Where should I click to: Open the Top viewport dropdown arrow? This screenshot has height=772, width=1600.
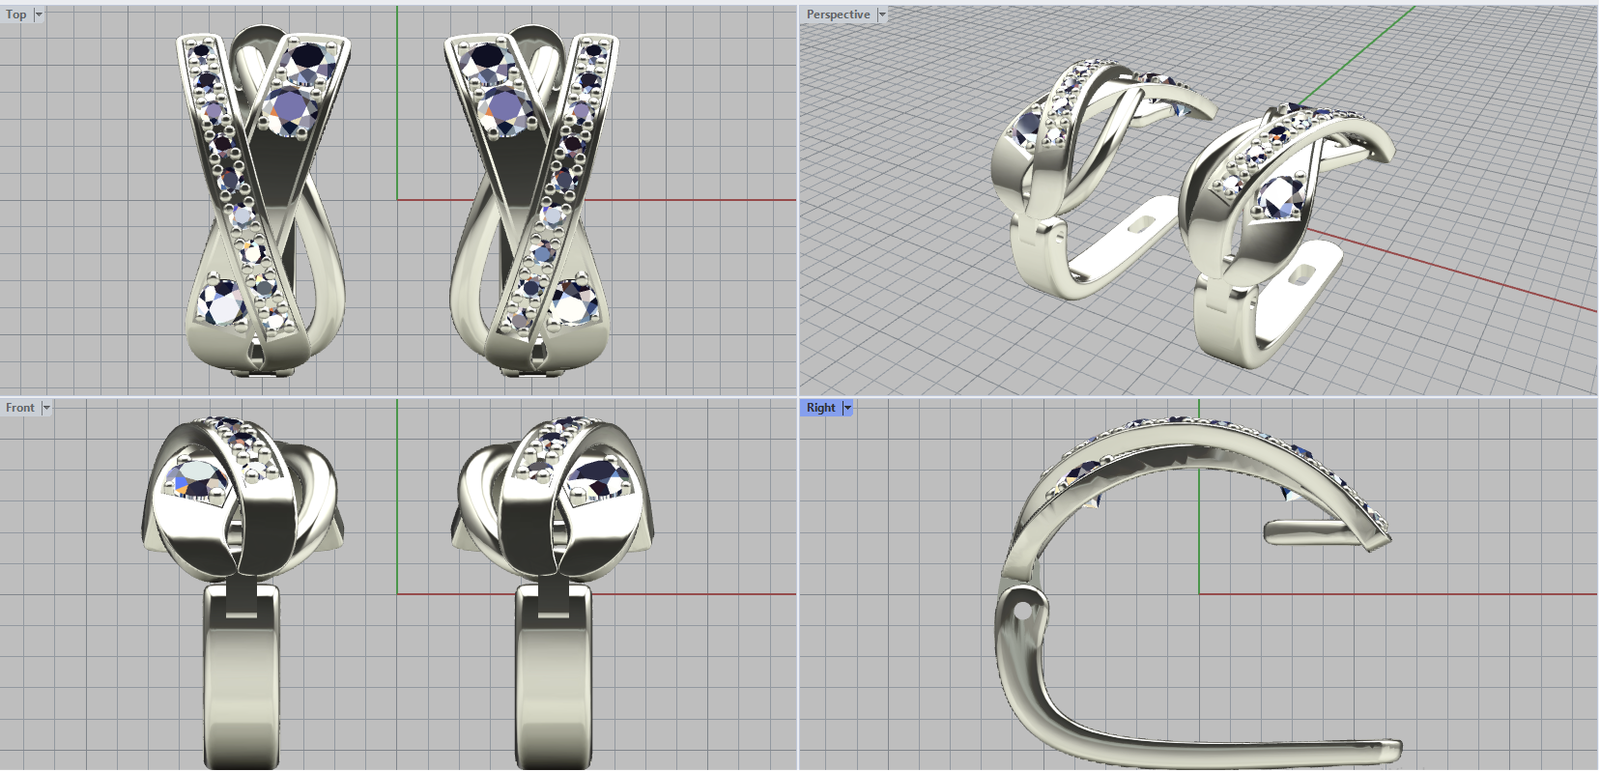click(x=39, y=15)
